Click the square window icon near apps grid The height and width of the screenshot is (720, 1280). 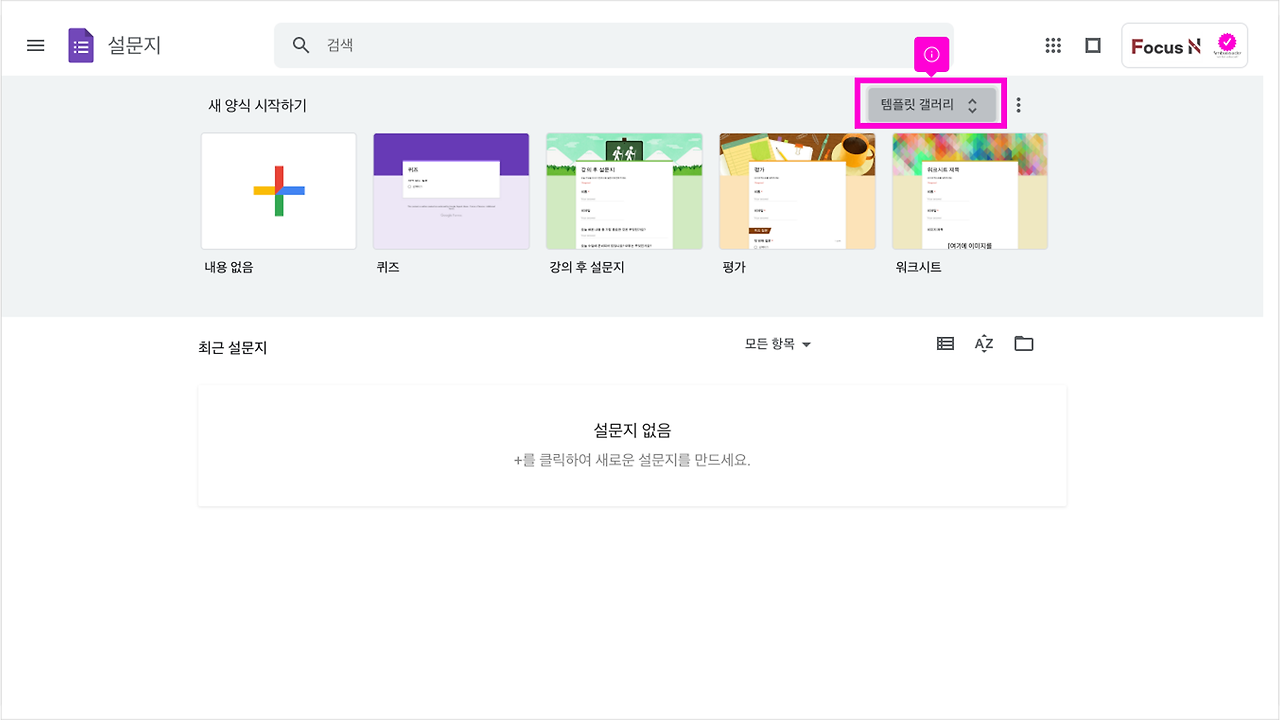tap(1093, 45)
